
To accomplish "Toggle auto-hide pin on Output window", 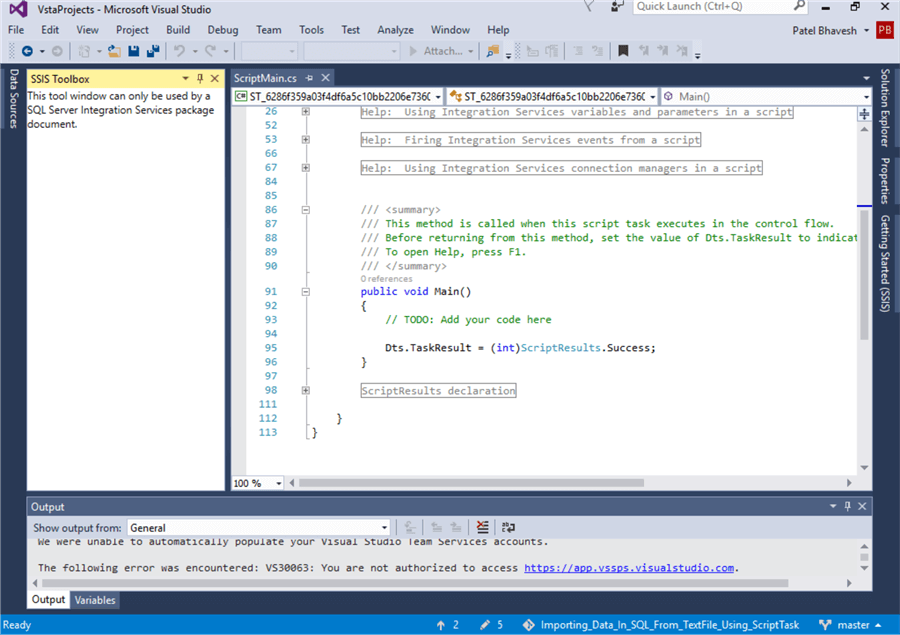I will [847, 506].
